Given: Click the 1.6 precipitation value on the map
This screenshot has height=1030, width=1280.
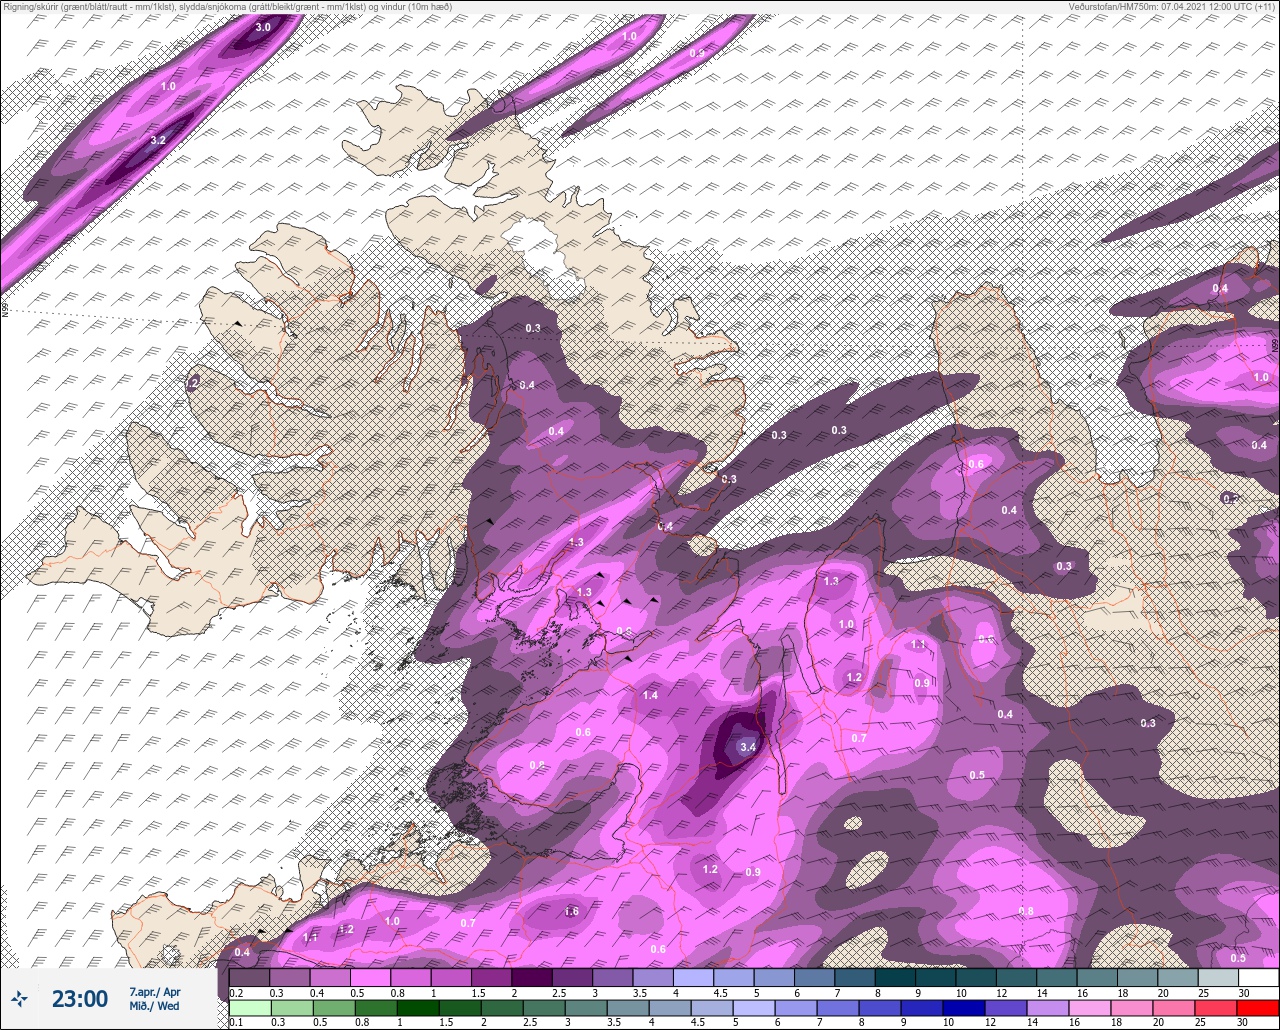Looking at the screenshot, I should click(571, 911).
